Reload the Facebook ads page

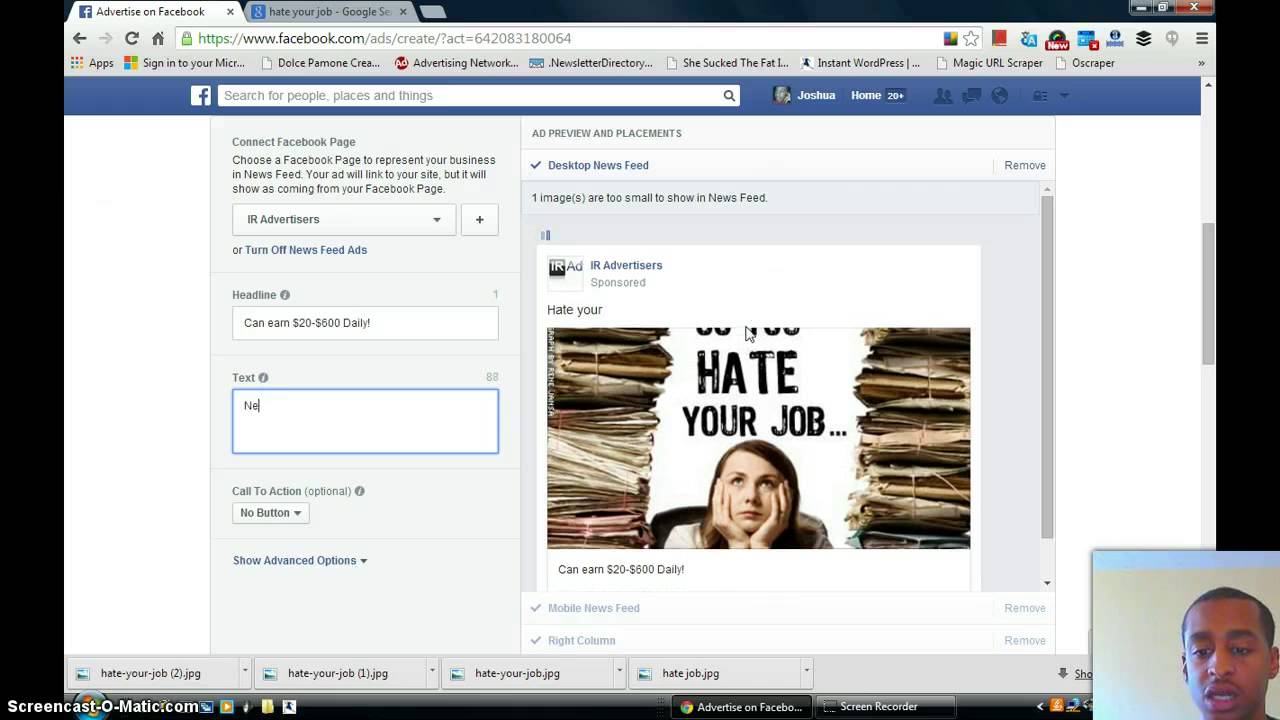tap(131, 38)
